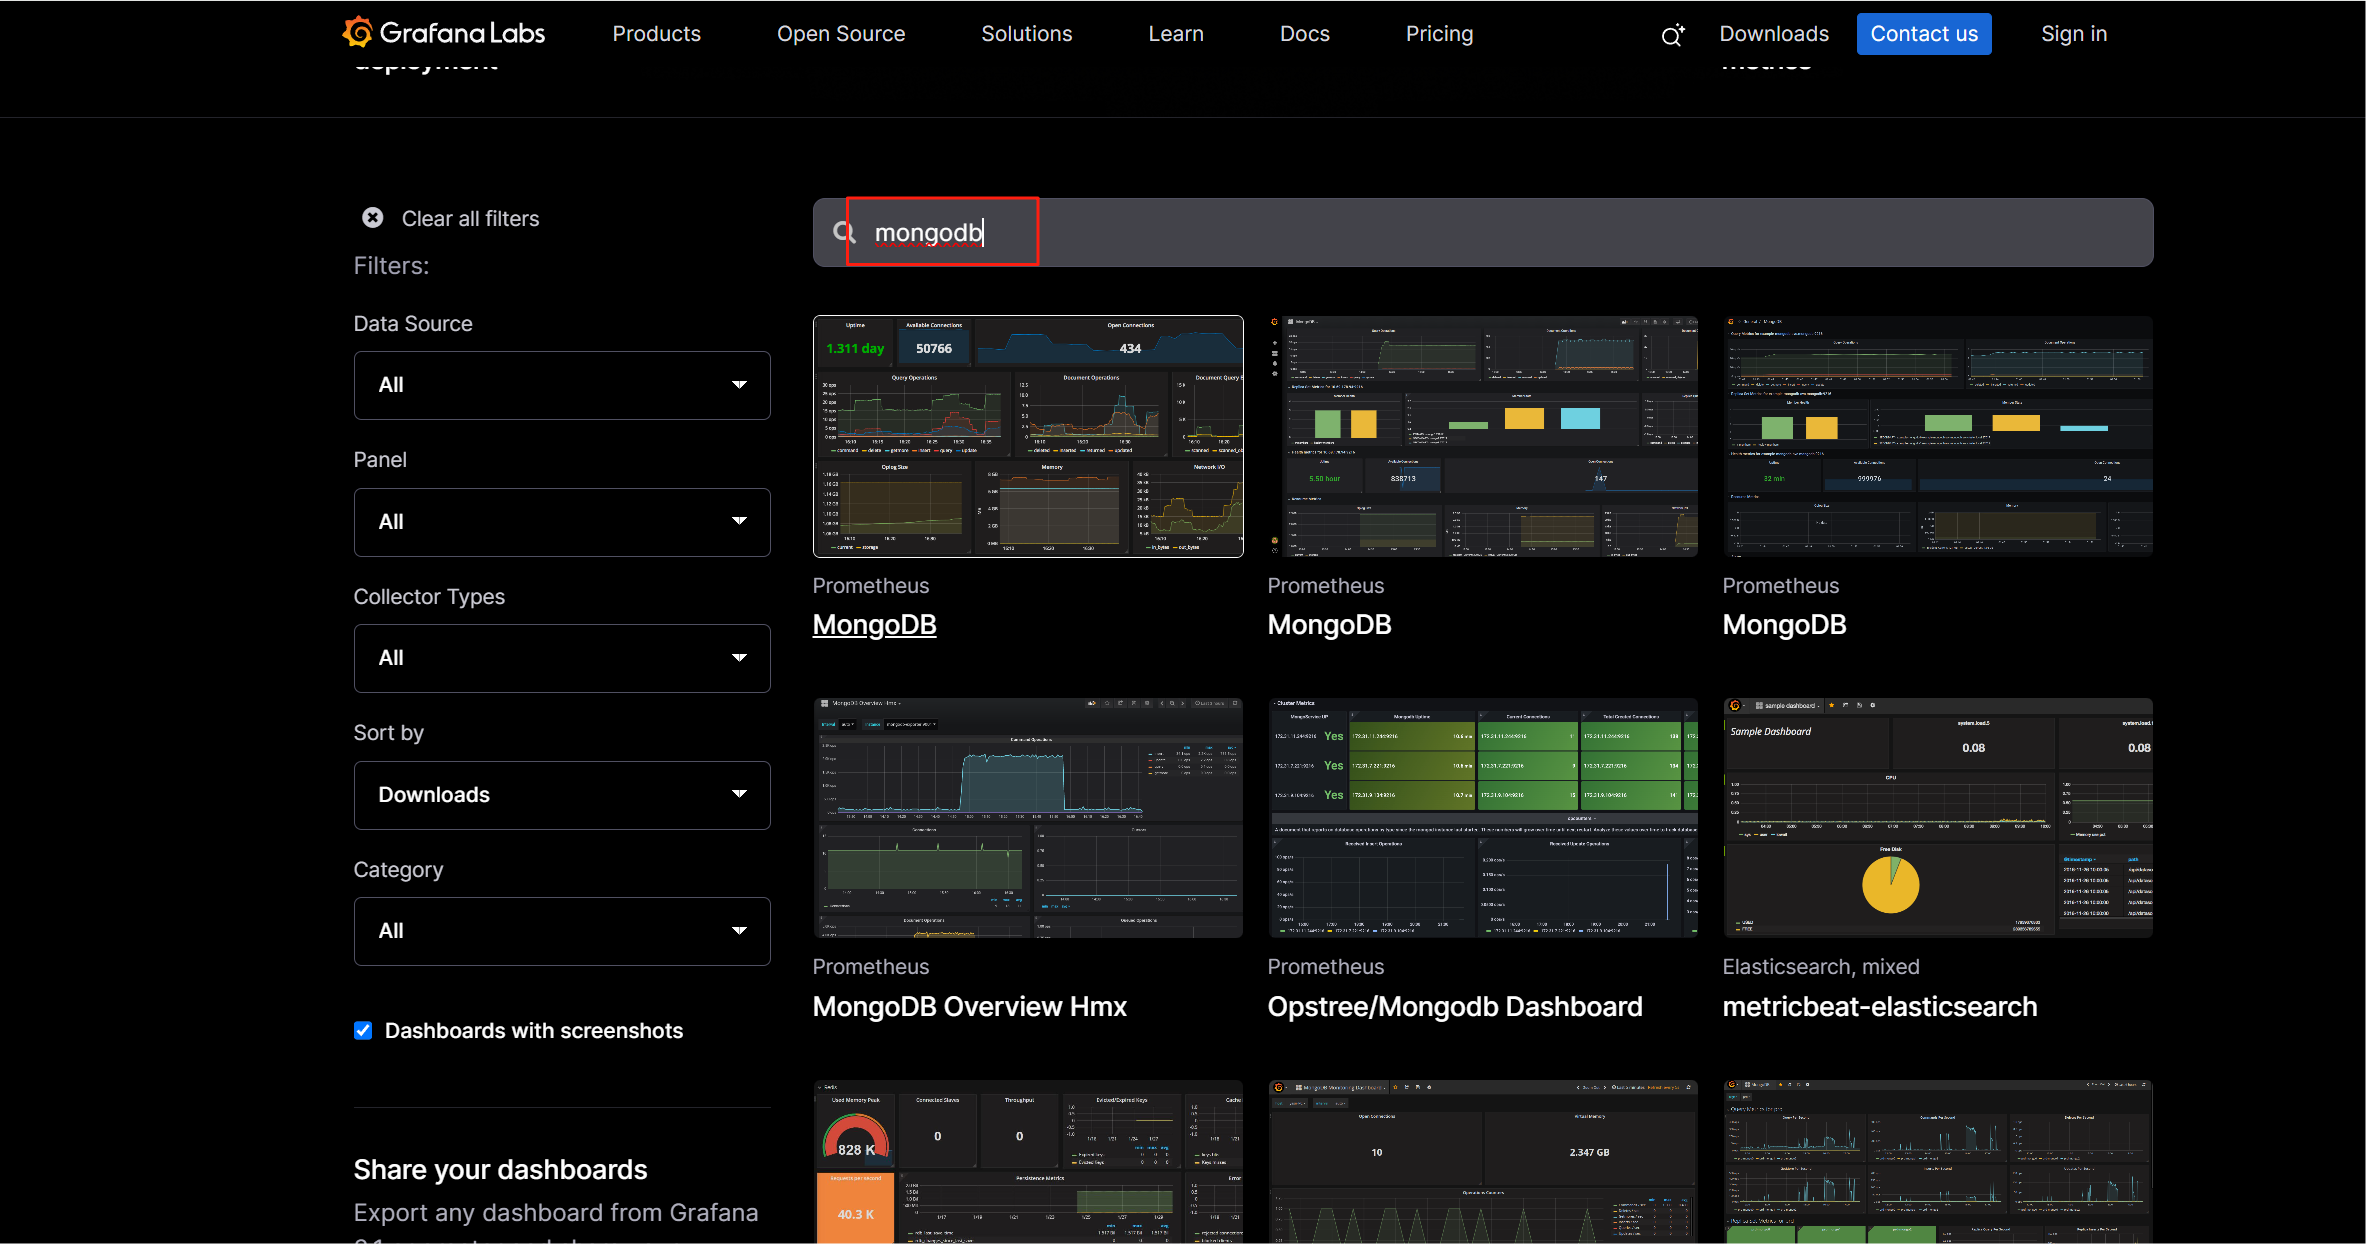Viewport: 2366px width, 1244px height.
Task: Expand the Category filter dropdown
Action: tap(562, 931)
